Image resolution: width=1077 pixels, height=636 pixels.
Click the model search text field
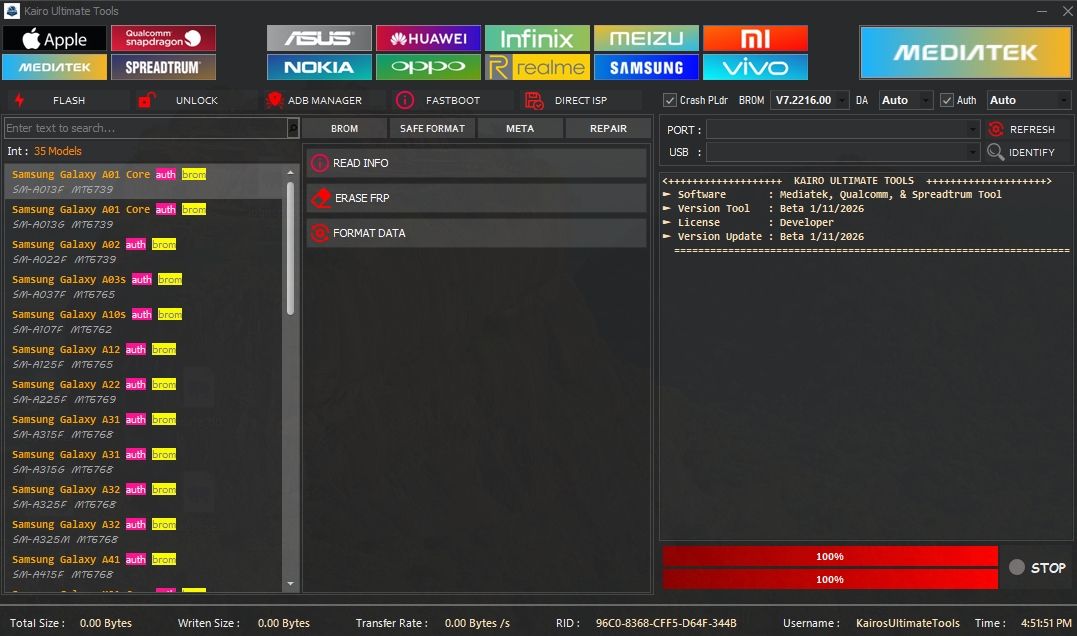click(x=145, y=128)
